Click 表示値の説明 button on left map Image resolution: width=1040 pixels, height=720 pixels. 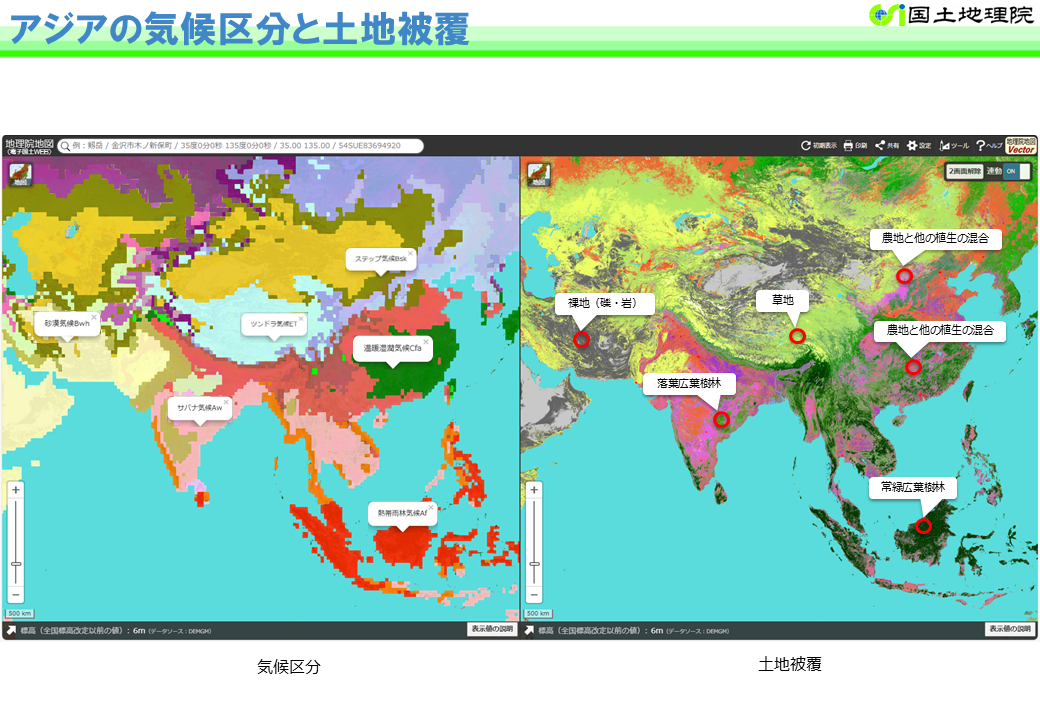492,629
